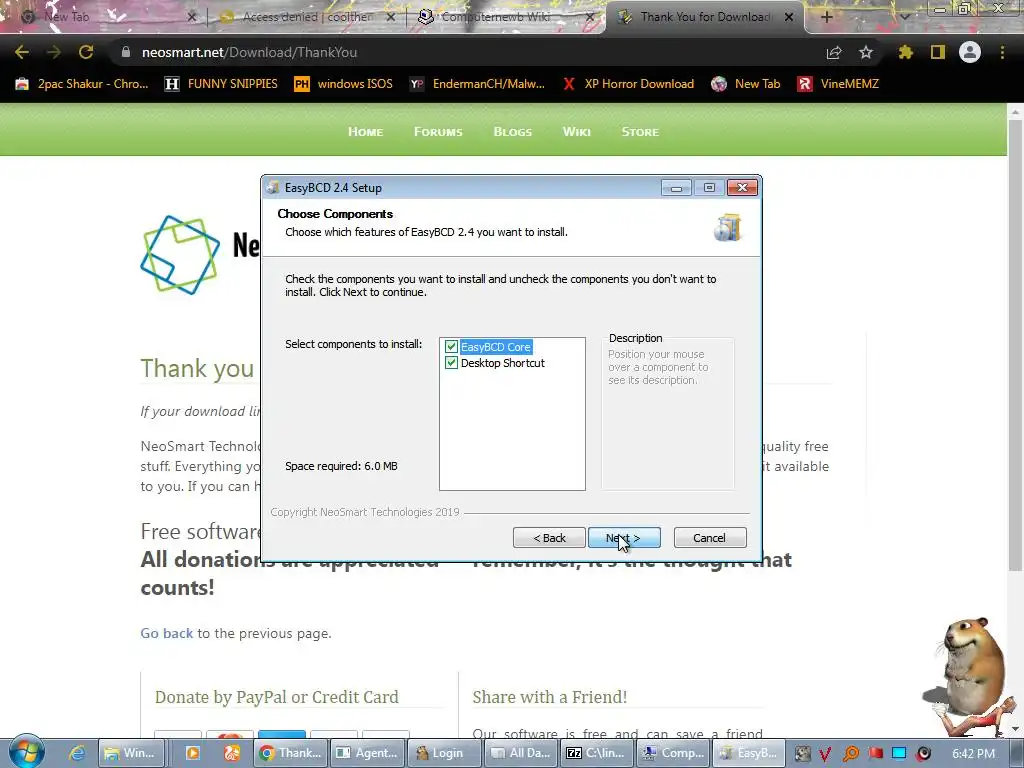
Task: Open the Chrome three-dot menu
Action: (1002, 52)
